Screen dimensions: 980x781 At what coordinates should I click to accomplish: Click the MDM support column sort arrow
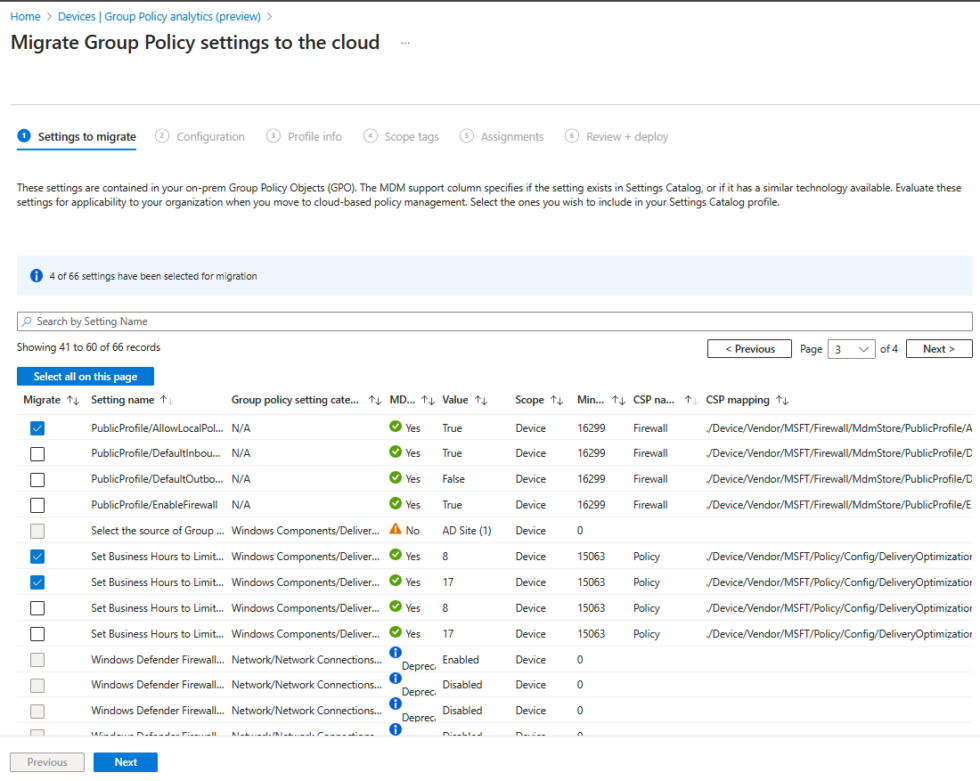(425, 399)
